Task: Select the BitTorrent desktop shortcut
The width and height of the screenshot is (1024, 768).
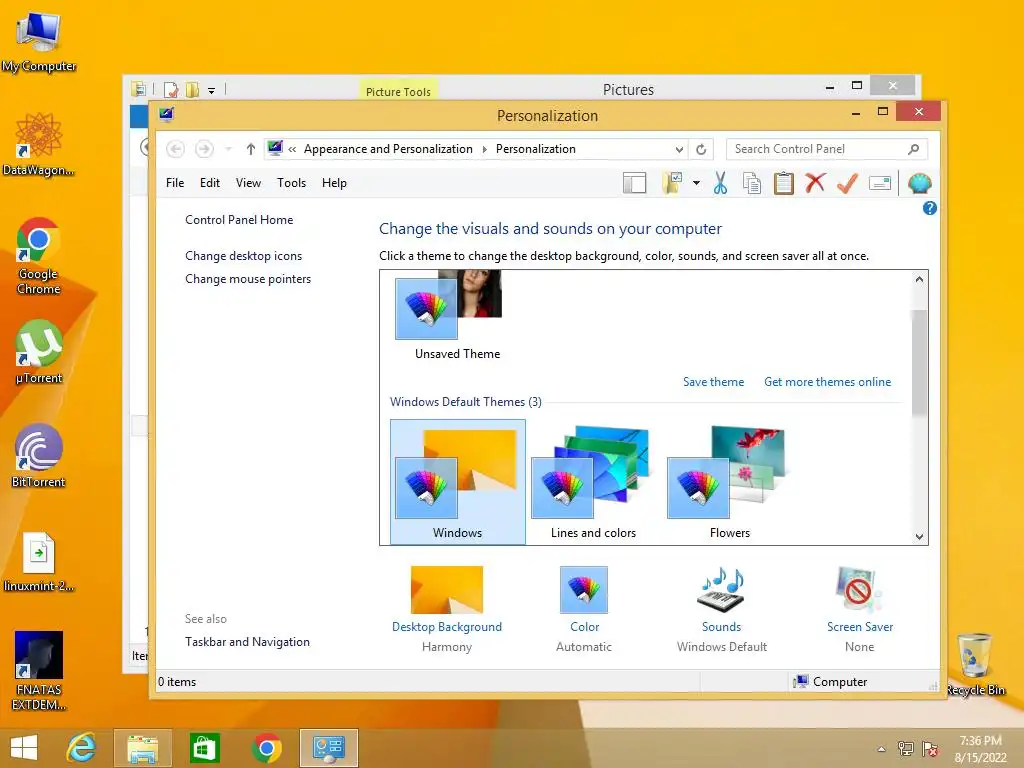Action: [x=39, y=456]
